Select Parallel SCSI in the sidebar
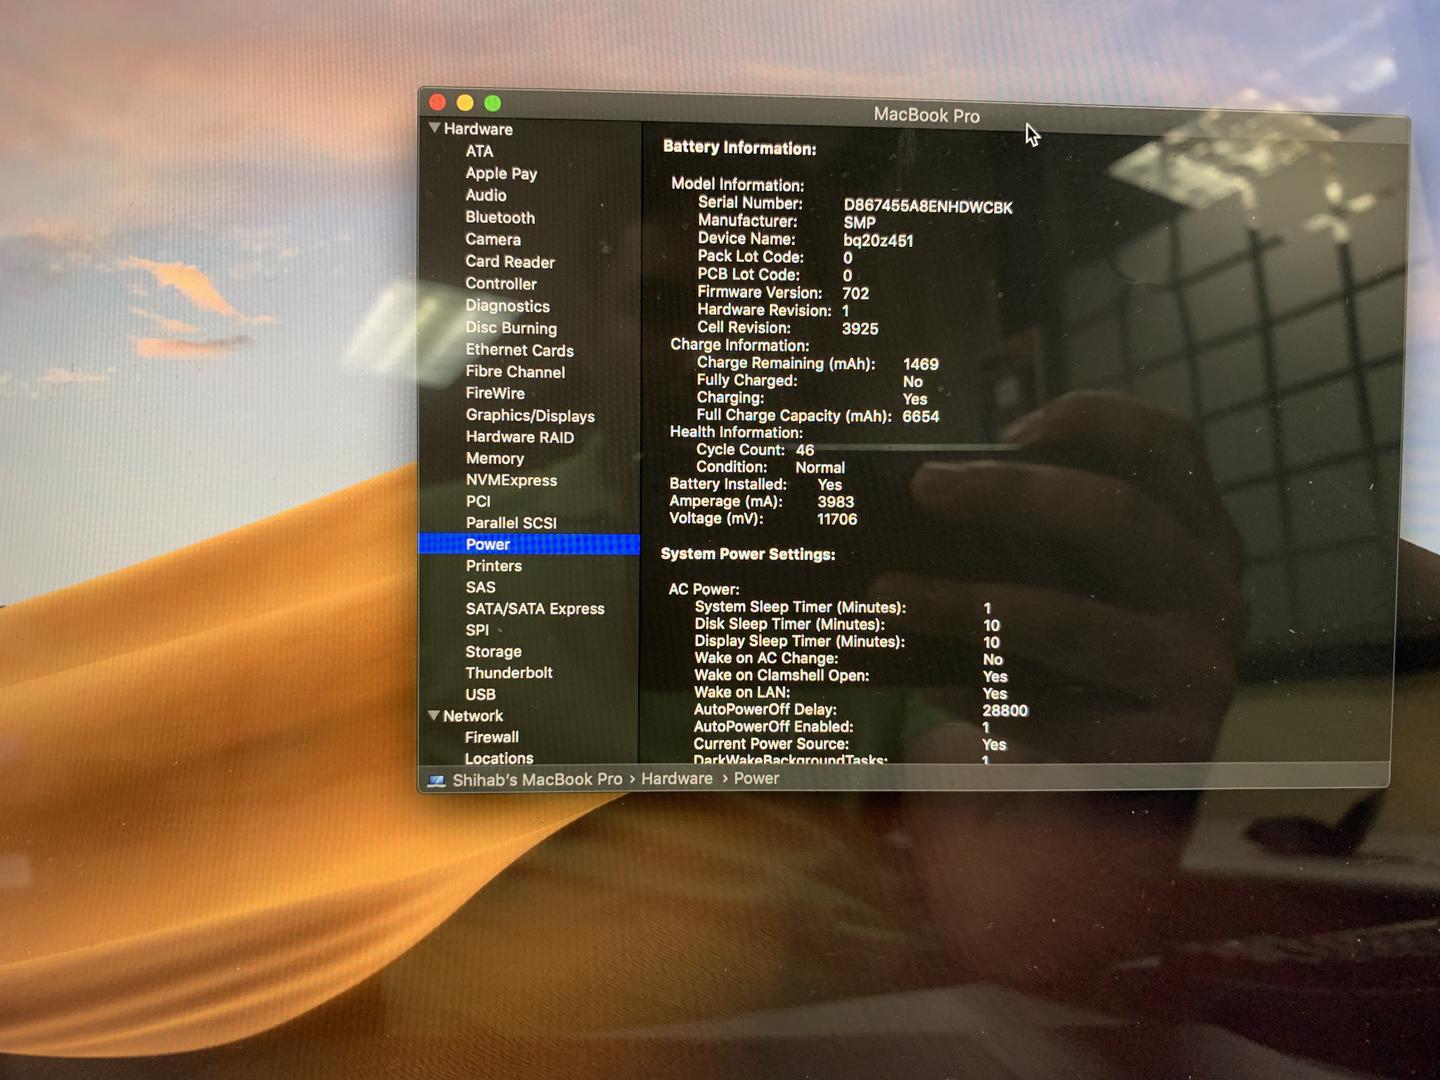The height and width of the screenshot is (1080, 1440). coord(511,522)
